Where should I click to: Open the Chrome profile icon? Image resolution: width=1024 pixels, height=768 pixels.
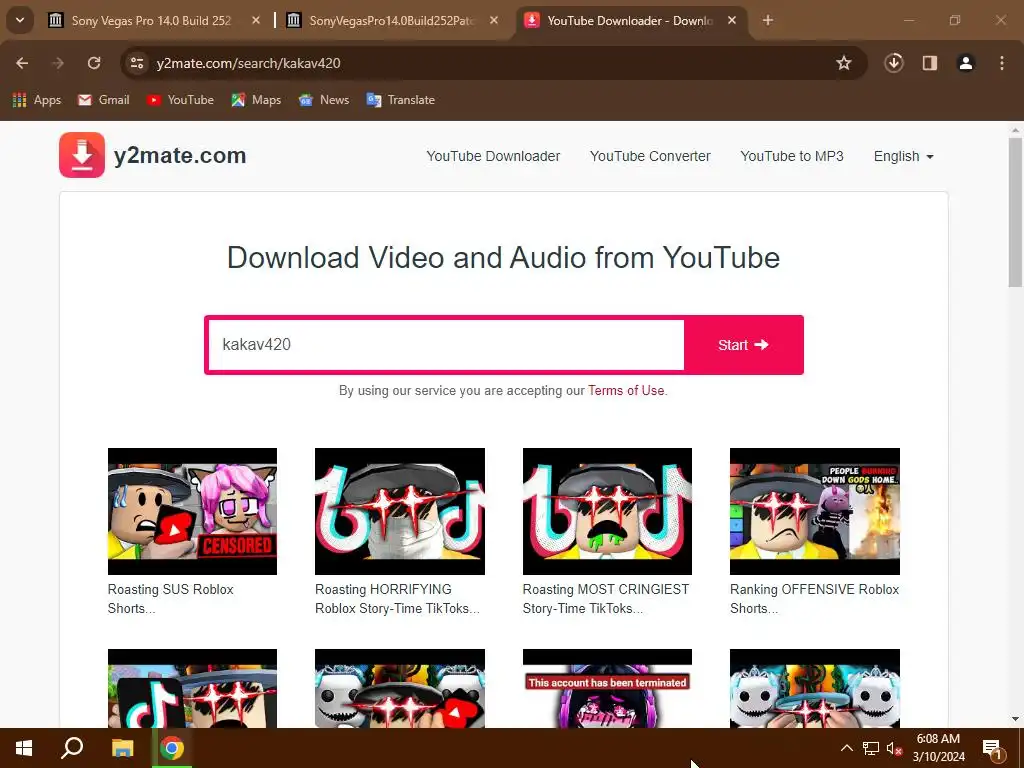(966, 63)
